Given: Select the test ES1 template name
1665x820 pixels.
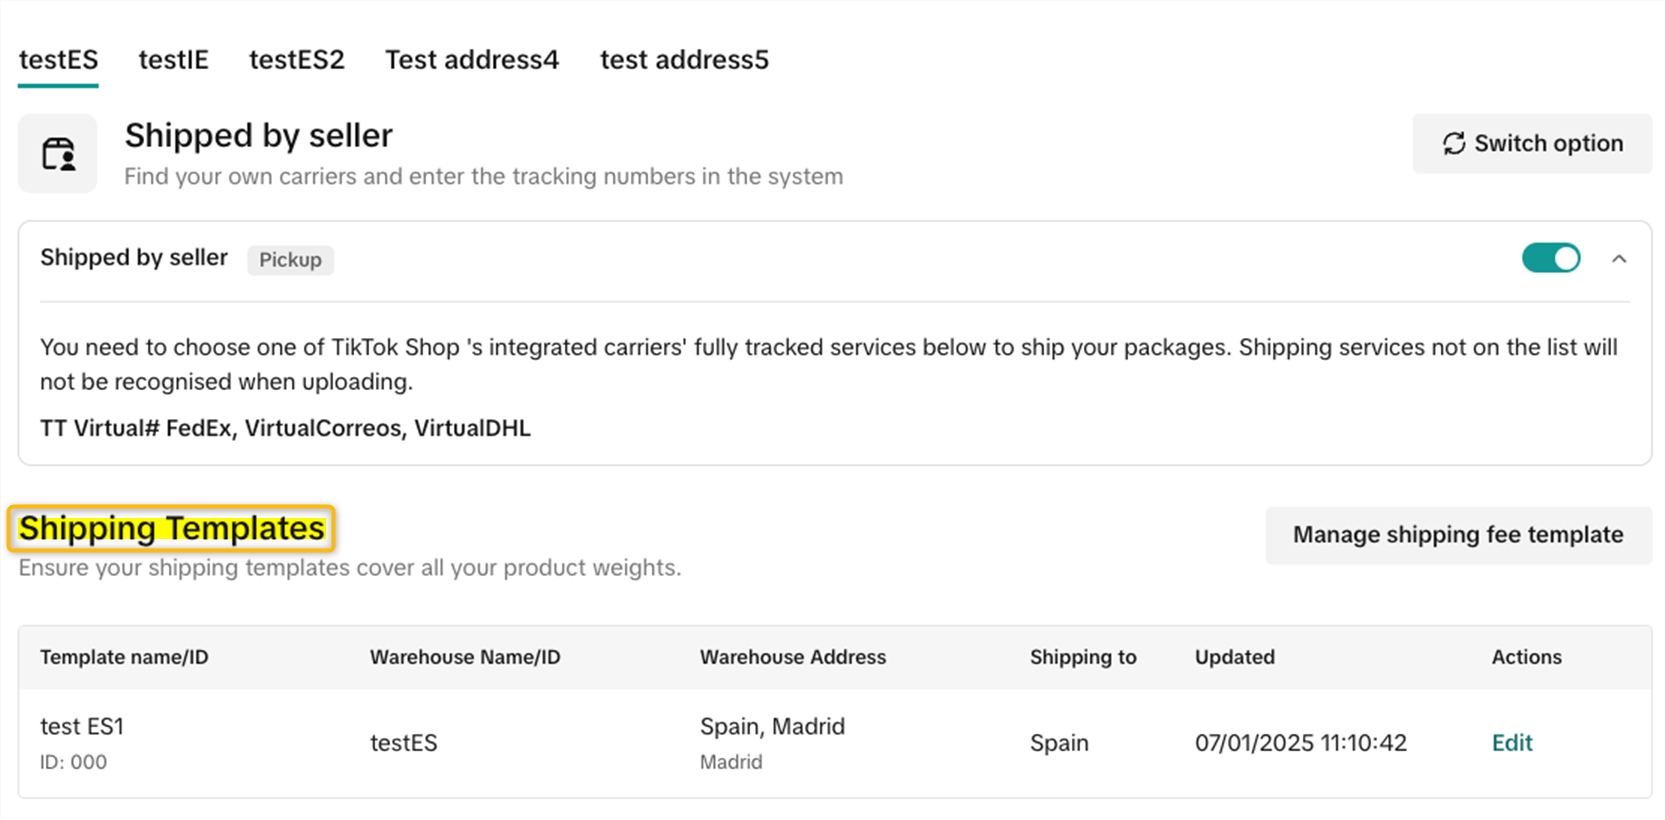Looking at the screenshot, I should [82, 727].
